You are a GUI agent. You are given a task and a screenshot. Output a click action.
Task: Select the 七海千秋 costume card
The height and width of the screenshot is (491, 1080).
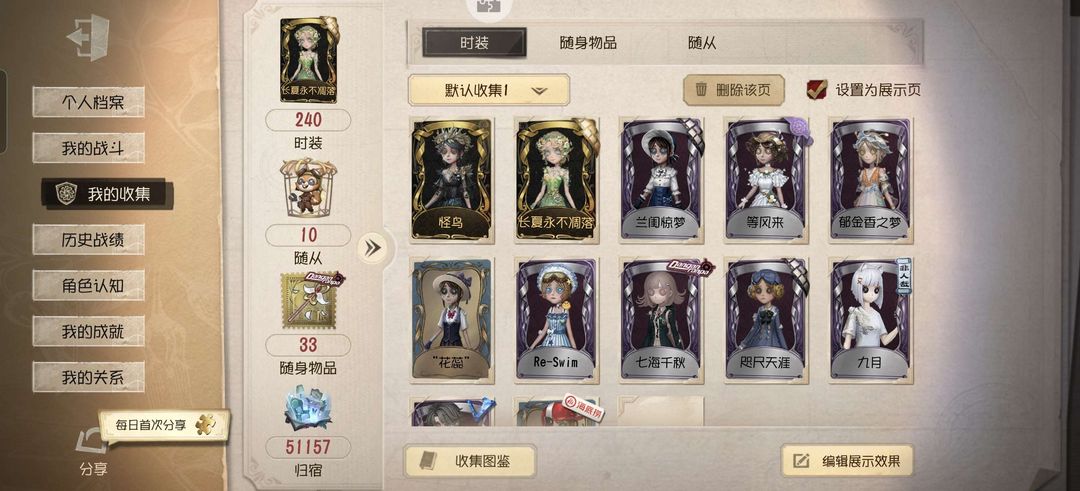coord(662,321)
